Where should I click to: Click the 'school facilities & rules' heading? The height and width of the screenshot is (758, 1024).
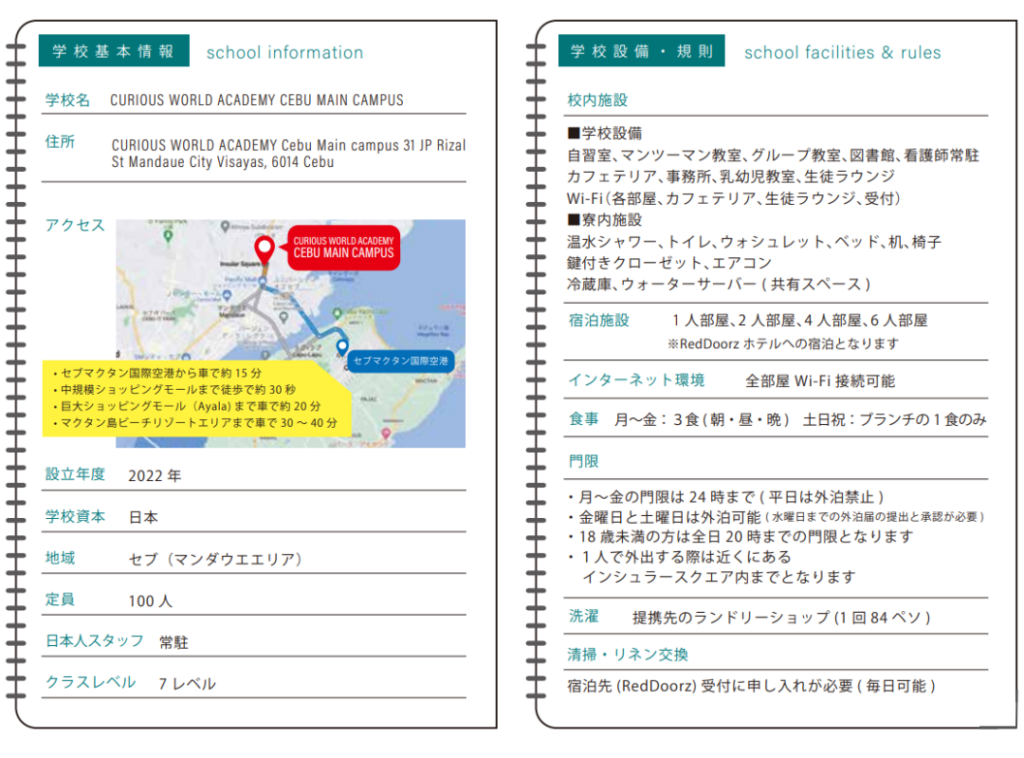(x=842, y=52)
